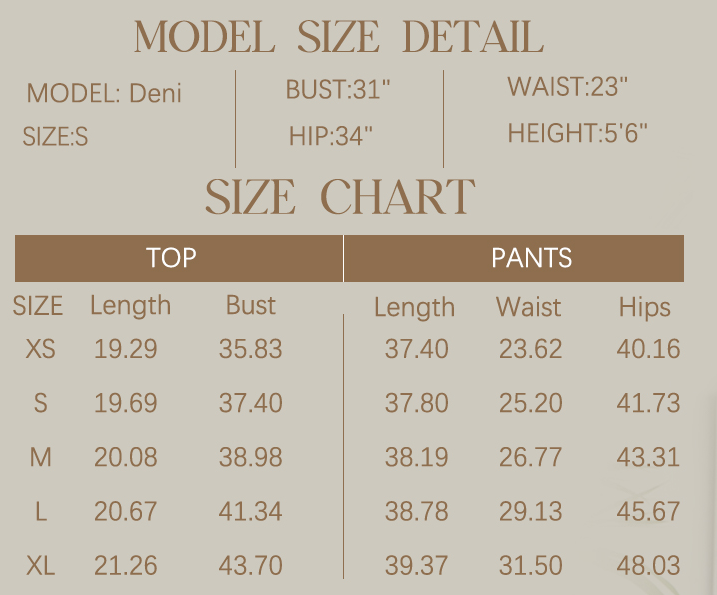The image size is (717, 595).
Task: Click the Waist column header
Action: coord(528,307)
